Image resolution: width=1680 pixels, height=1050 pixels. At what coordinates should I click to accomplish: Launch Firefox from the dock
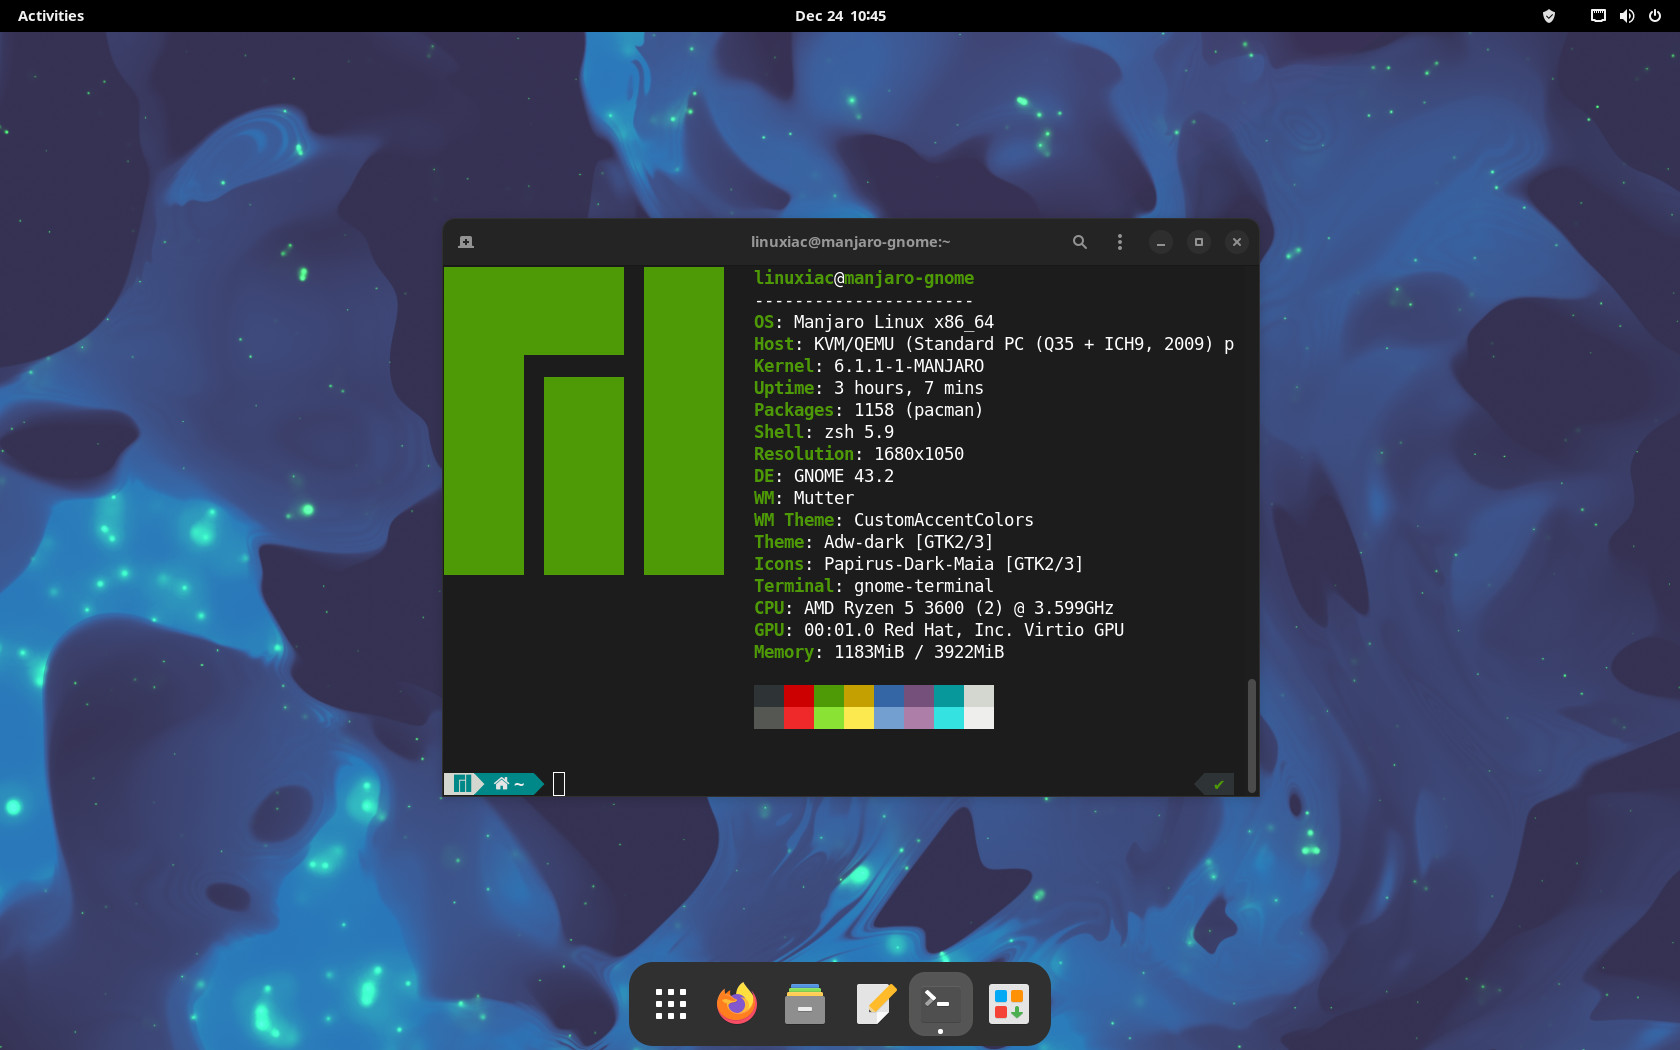point(737,1004)
